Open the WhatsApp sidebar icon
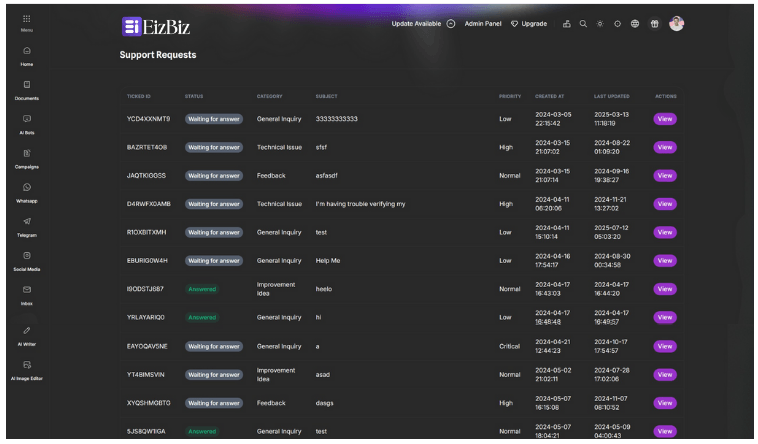The image size is (758, 444). click(26, 188)
